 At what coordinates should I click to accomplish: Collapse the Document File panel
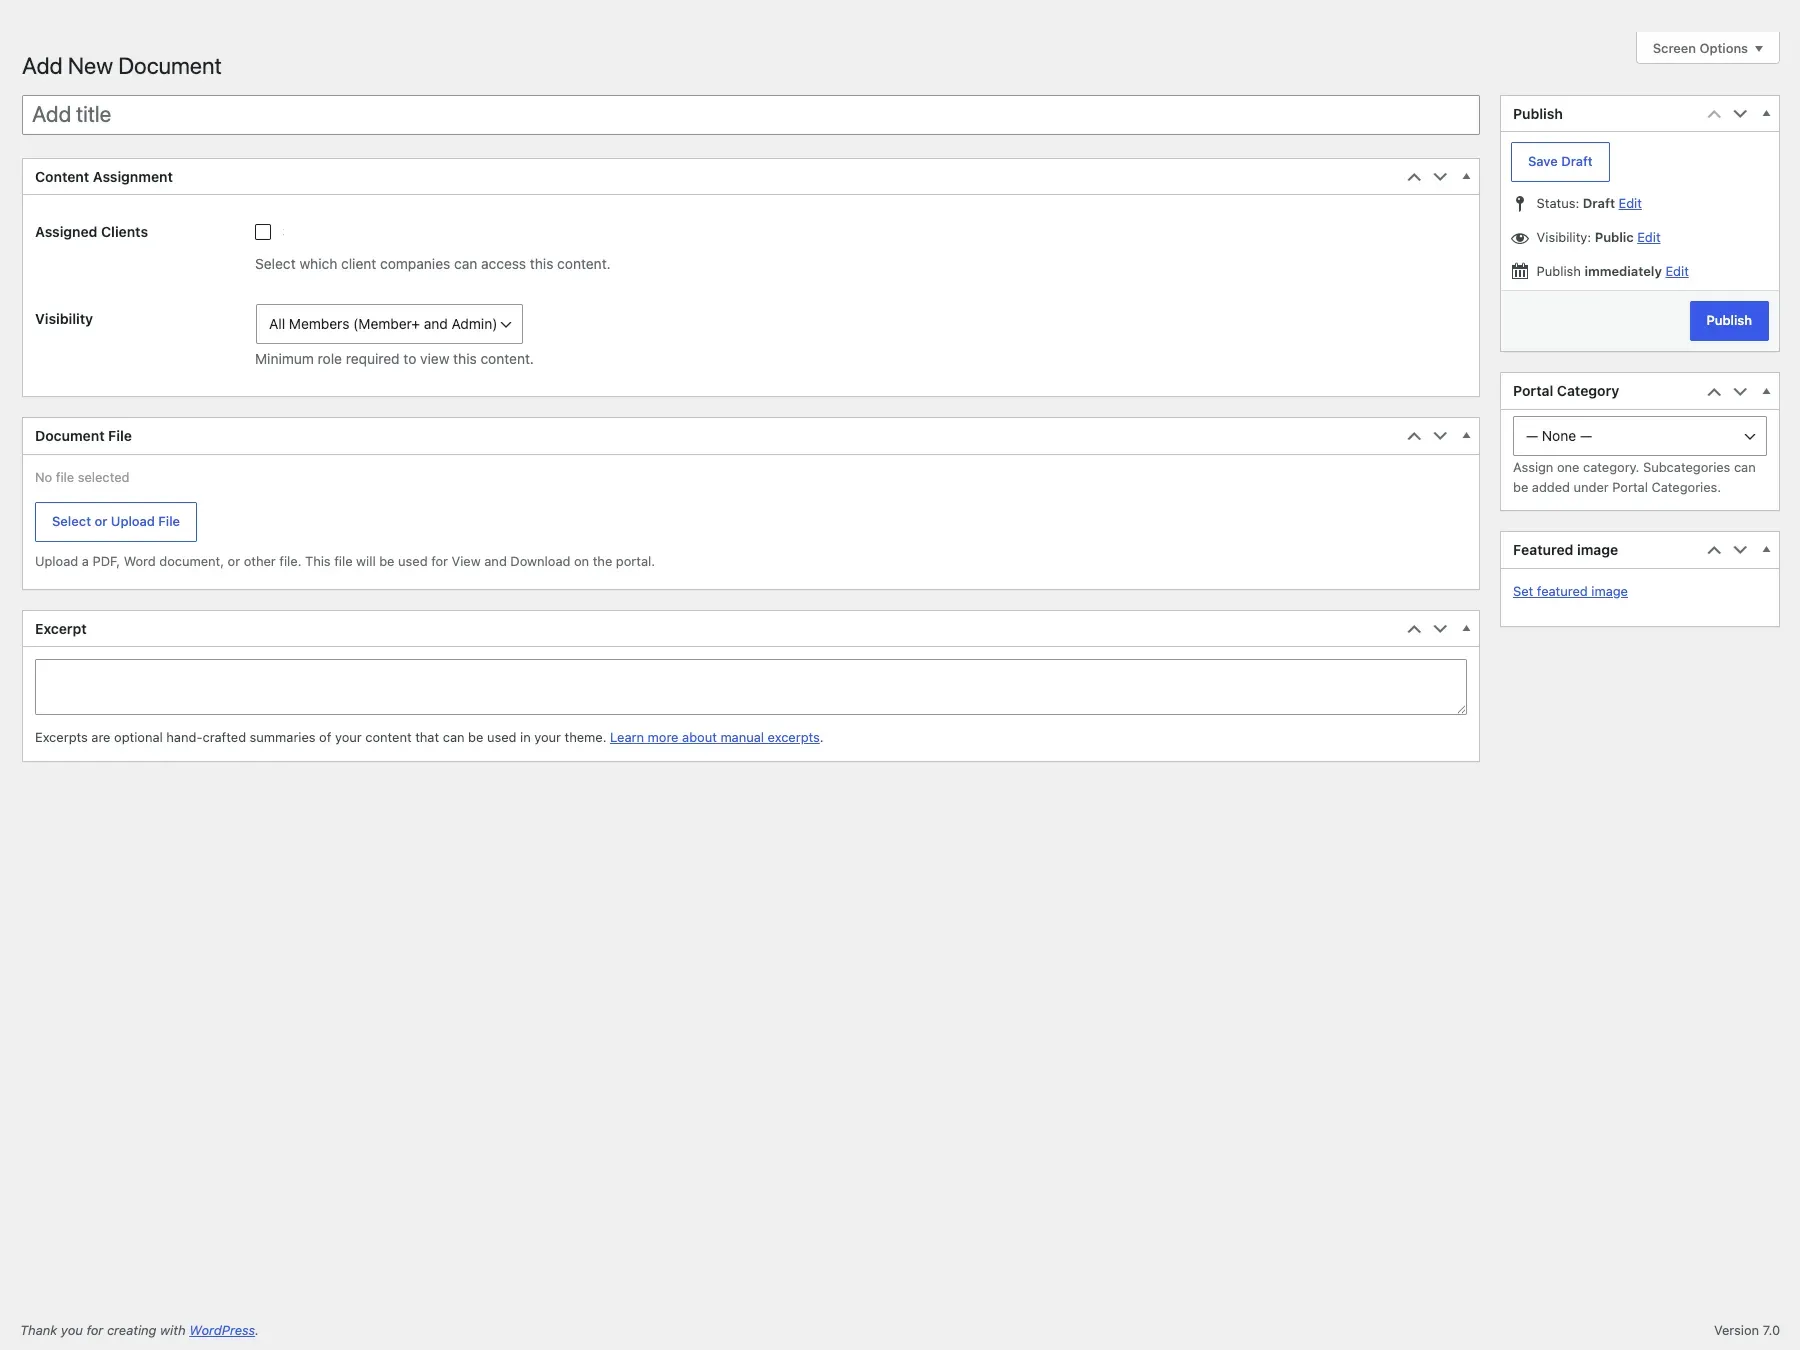[x=1466, y=436]
